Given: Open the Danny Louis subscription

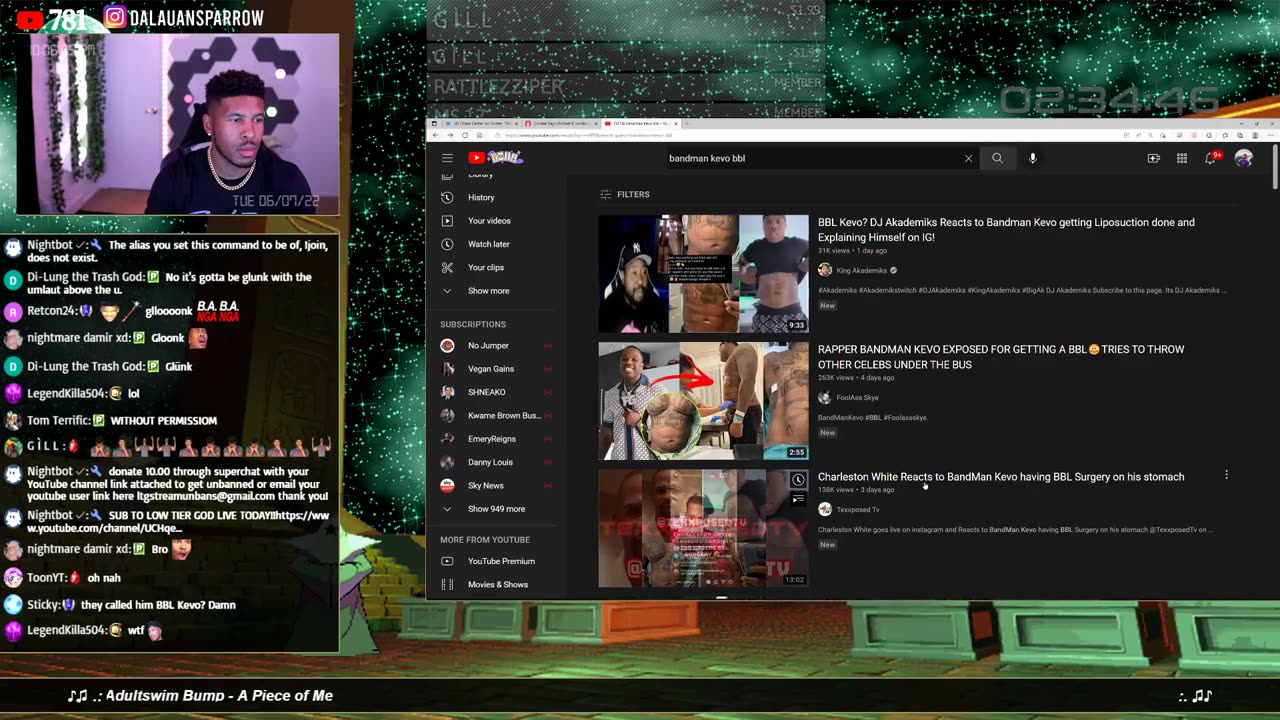Looking at the screenshot, I should click(x=497, y=462).
